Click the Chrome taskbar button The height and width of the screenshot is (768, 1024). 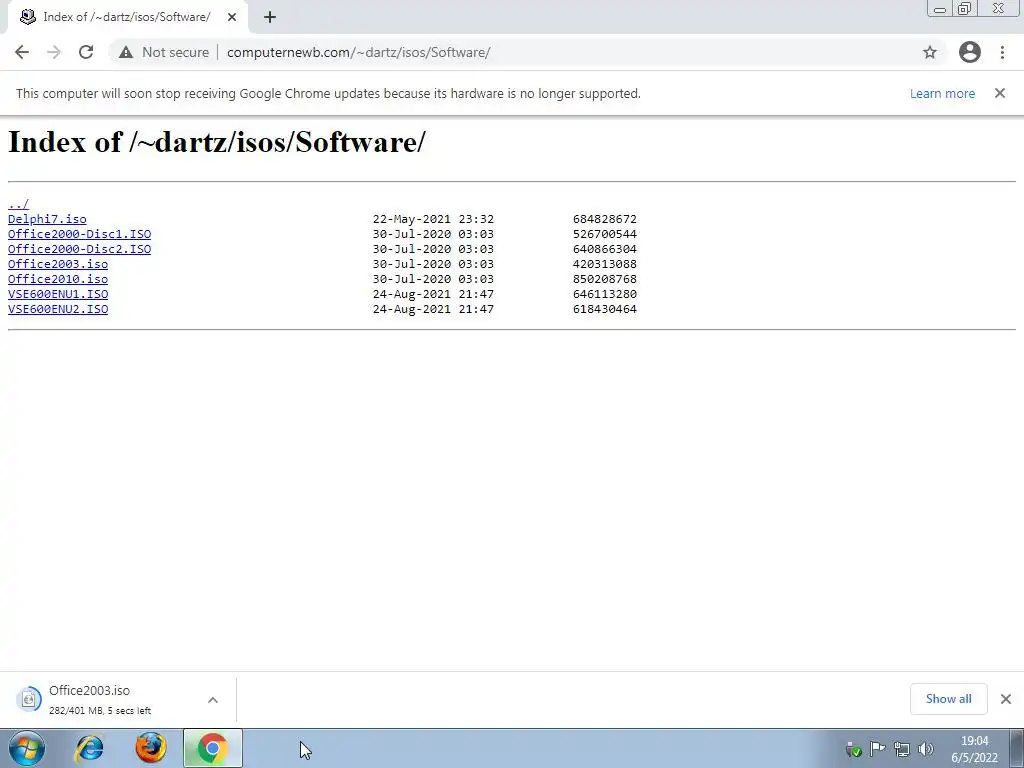[x=213, y=748]
